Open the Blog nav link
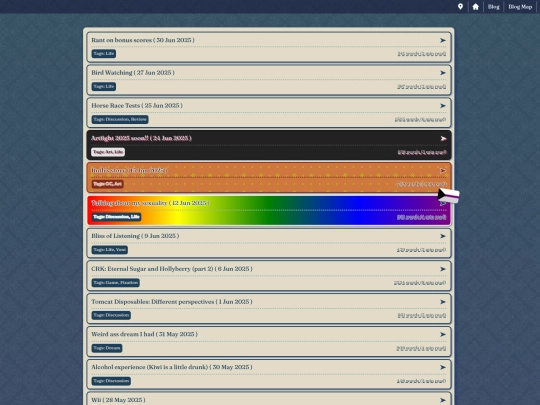This screenshot has width=540, height=405. pos(493,7)
